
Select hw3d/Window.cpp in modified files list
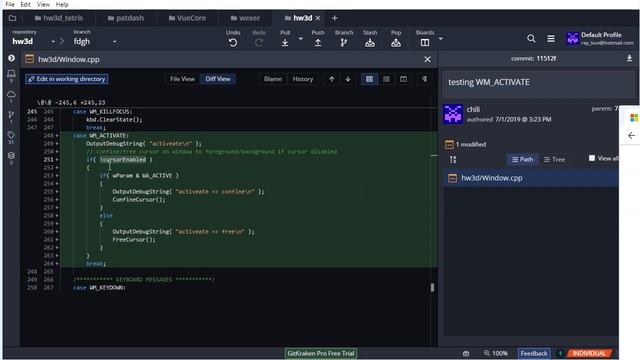[531, 178]
